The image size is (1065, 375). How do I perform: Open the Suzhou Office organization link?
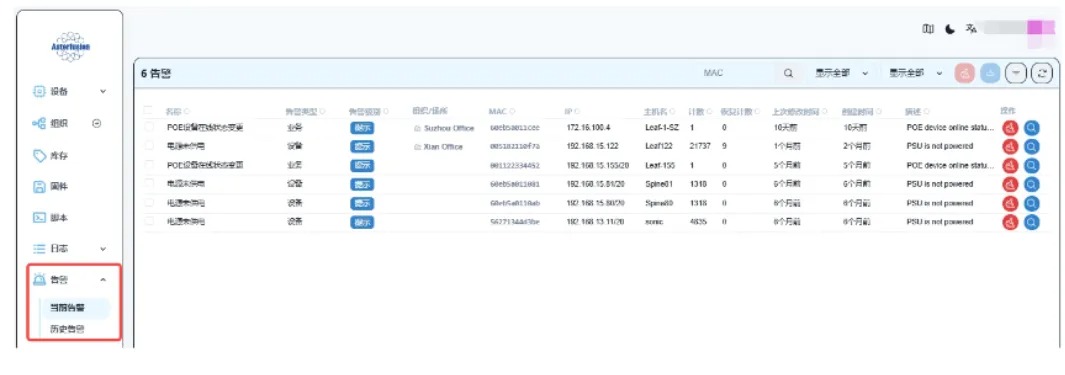(x=444, y=128)
